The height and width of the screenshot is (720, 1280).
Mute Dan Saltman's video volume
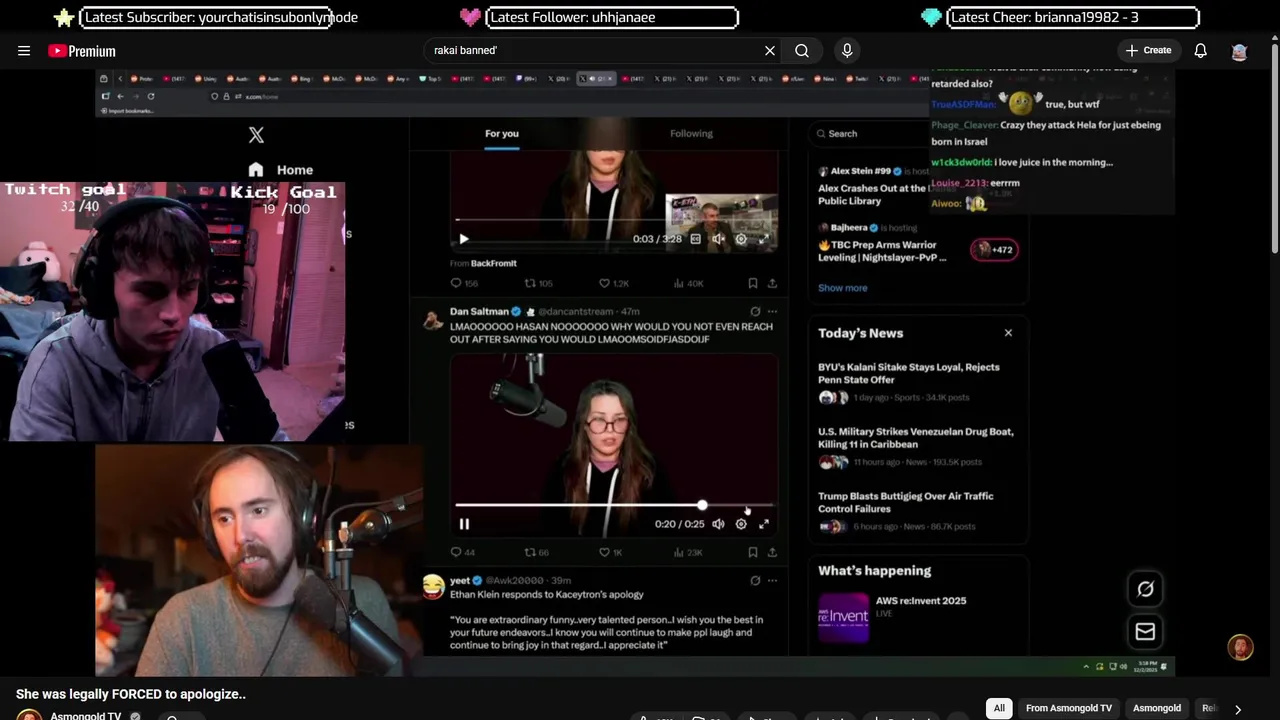[x=718, y=524]
